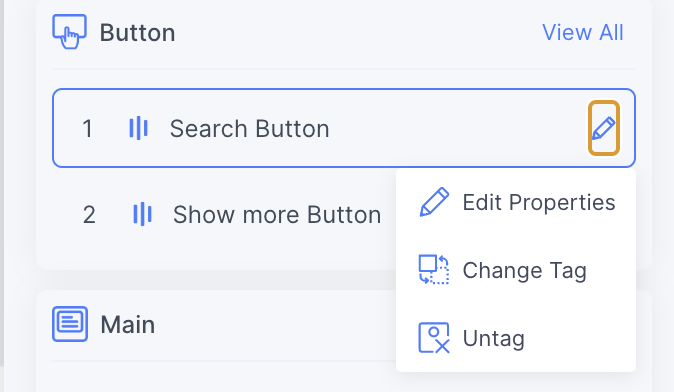Click empty area of Main section card
Image resolution: width=674 pixels, height=392 pixels.
pos(215,376)
